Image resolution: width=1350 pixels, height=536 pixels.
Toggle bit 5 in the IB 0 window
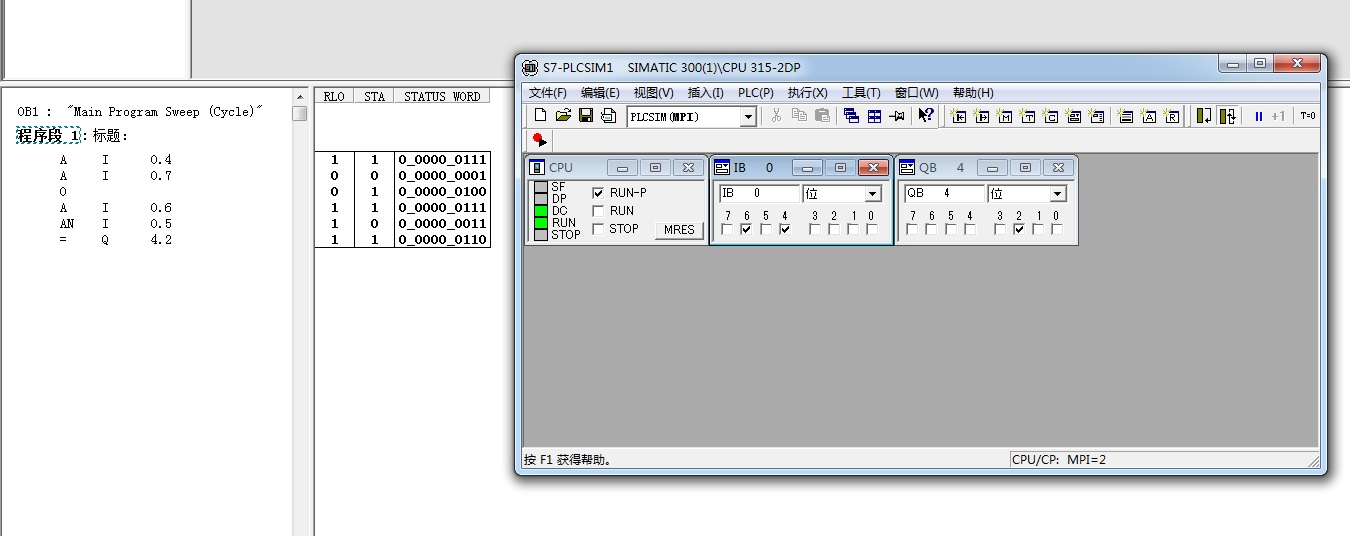tap(766, 230)
